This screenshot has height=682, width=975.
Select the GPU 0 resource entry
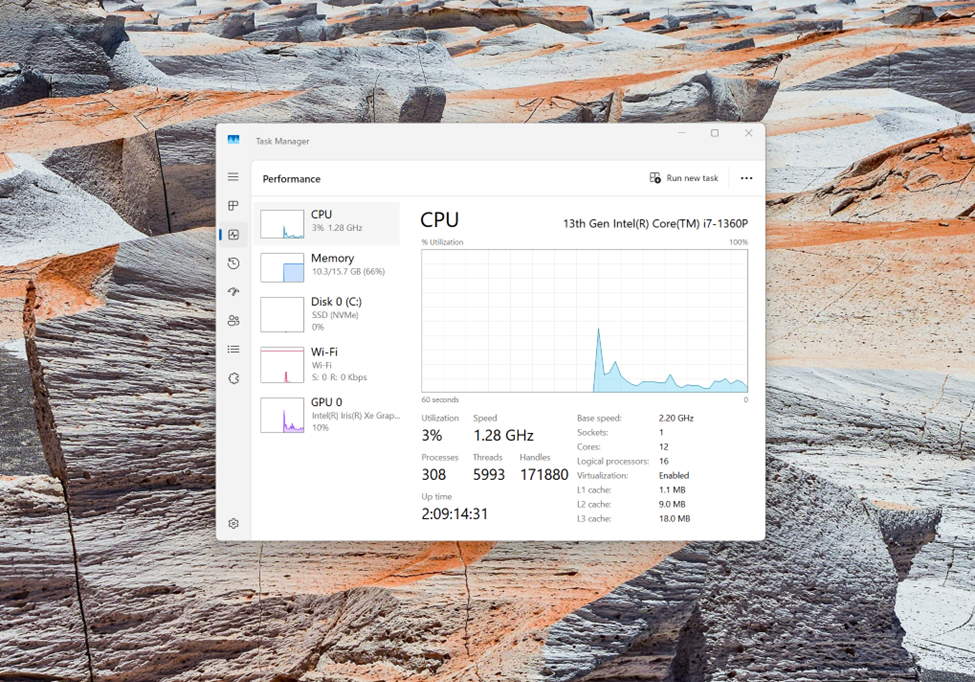(327, 415)
